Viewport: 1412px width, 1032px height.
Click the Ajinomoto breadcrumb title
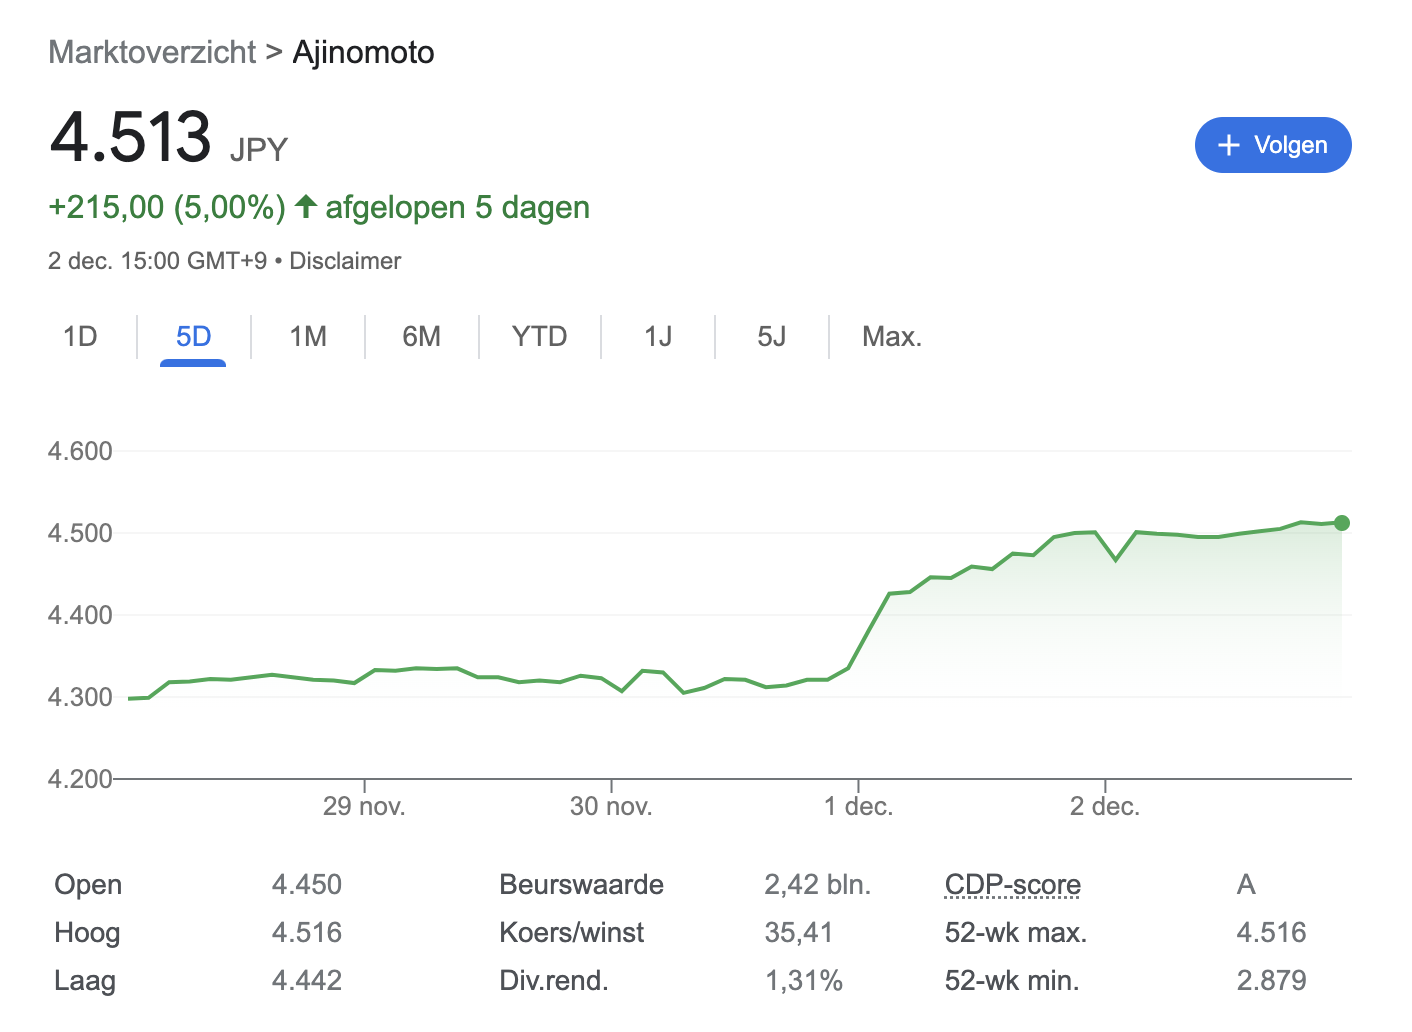click(363, 52)
